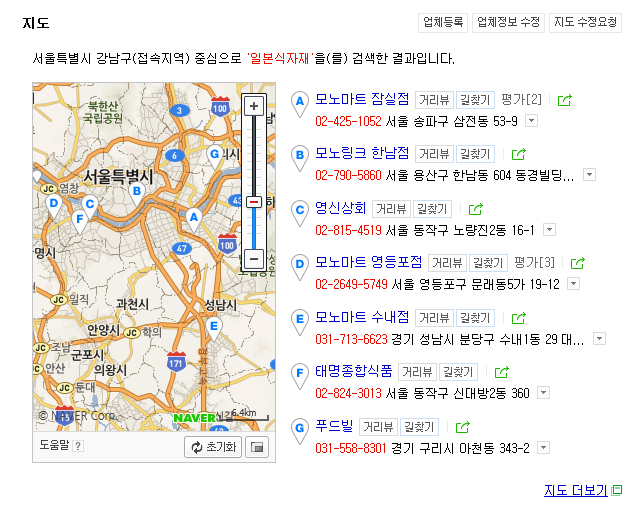Open the 도움말 help question mark icon
This screenshot has height=507, width=641.
pyautogui.click(x=78, y=446)
